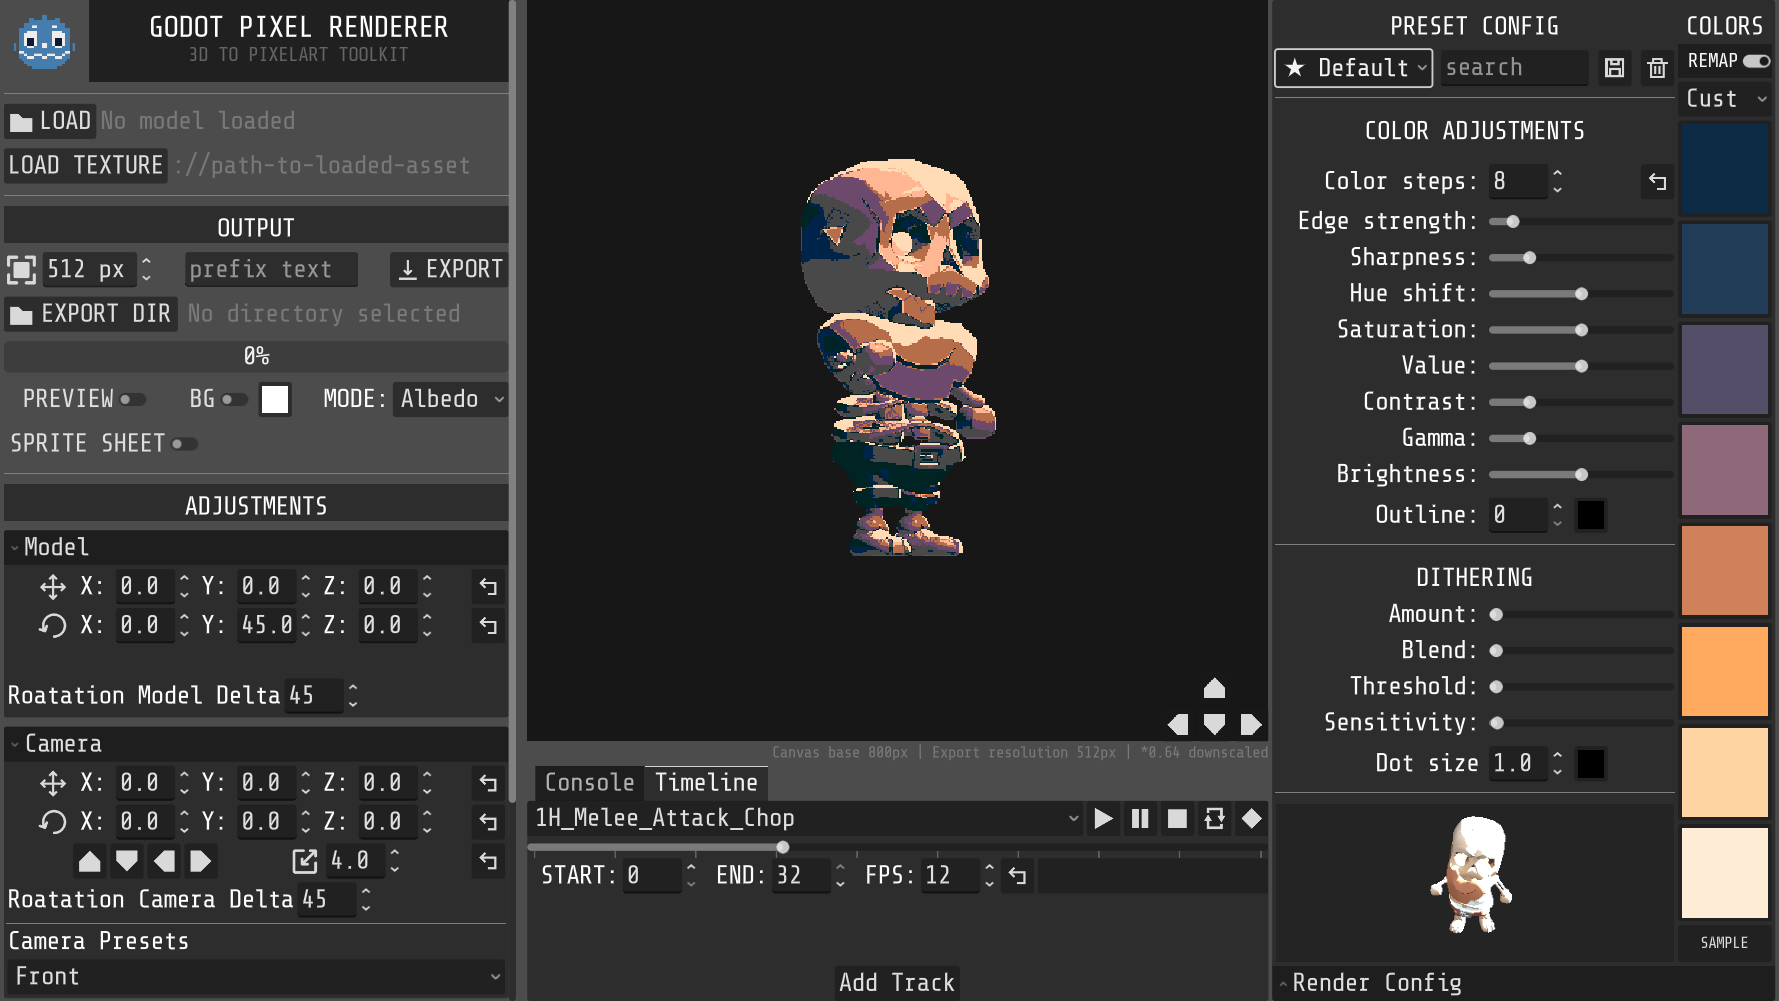Click the FPS value field

click(x=950, y=876)
